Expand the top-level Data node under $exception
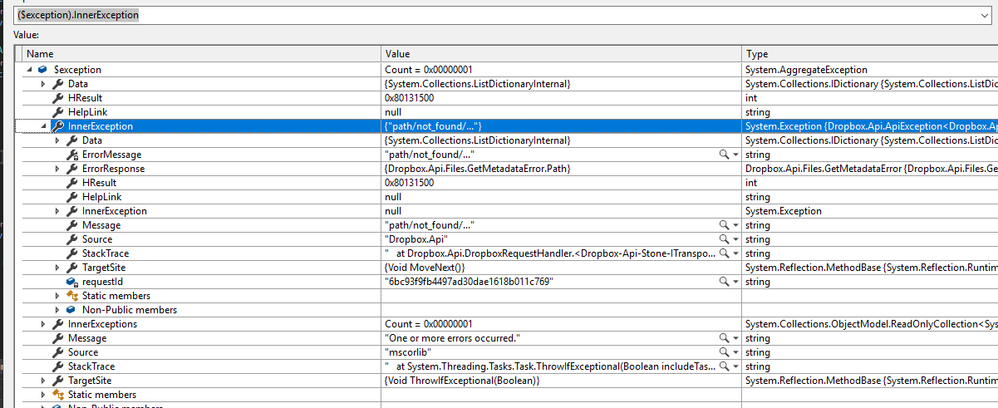The width and height of the screenshot is (998, 408). coord(43,84)
